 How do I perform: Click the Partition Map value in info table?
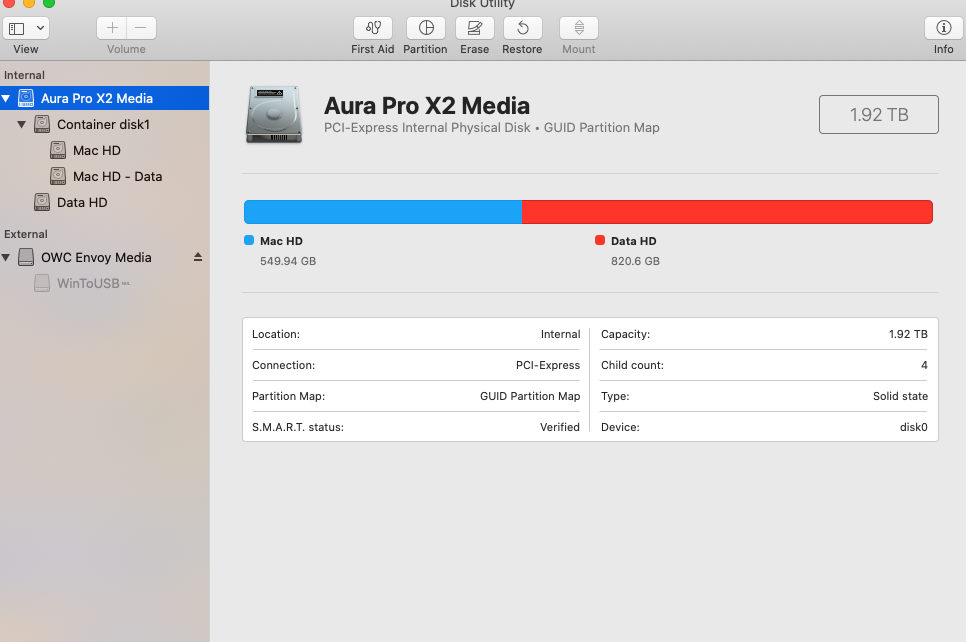530,396
